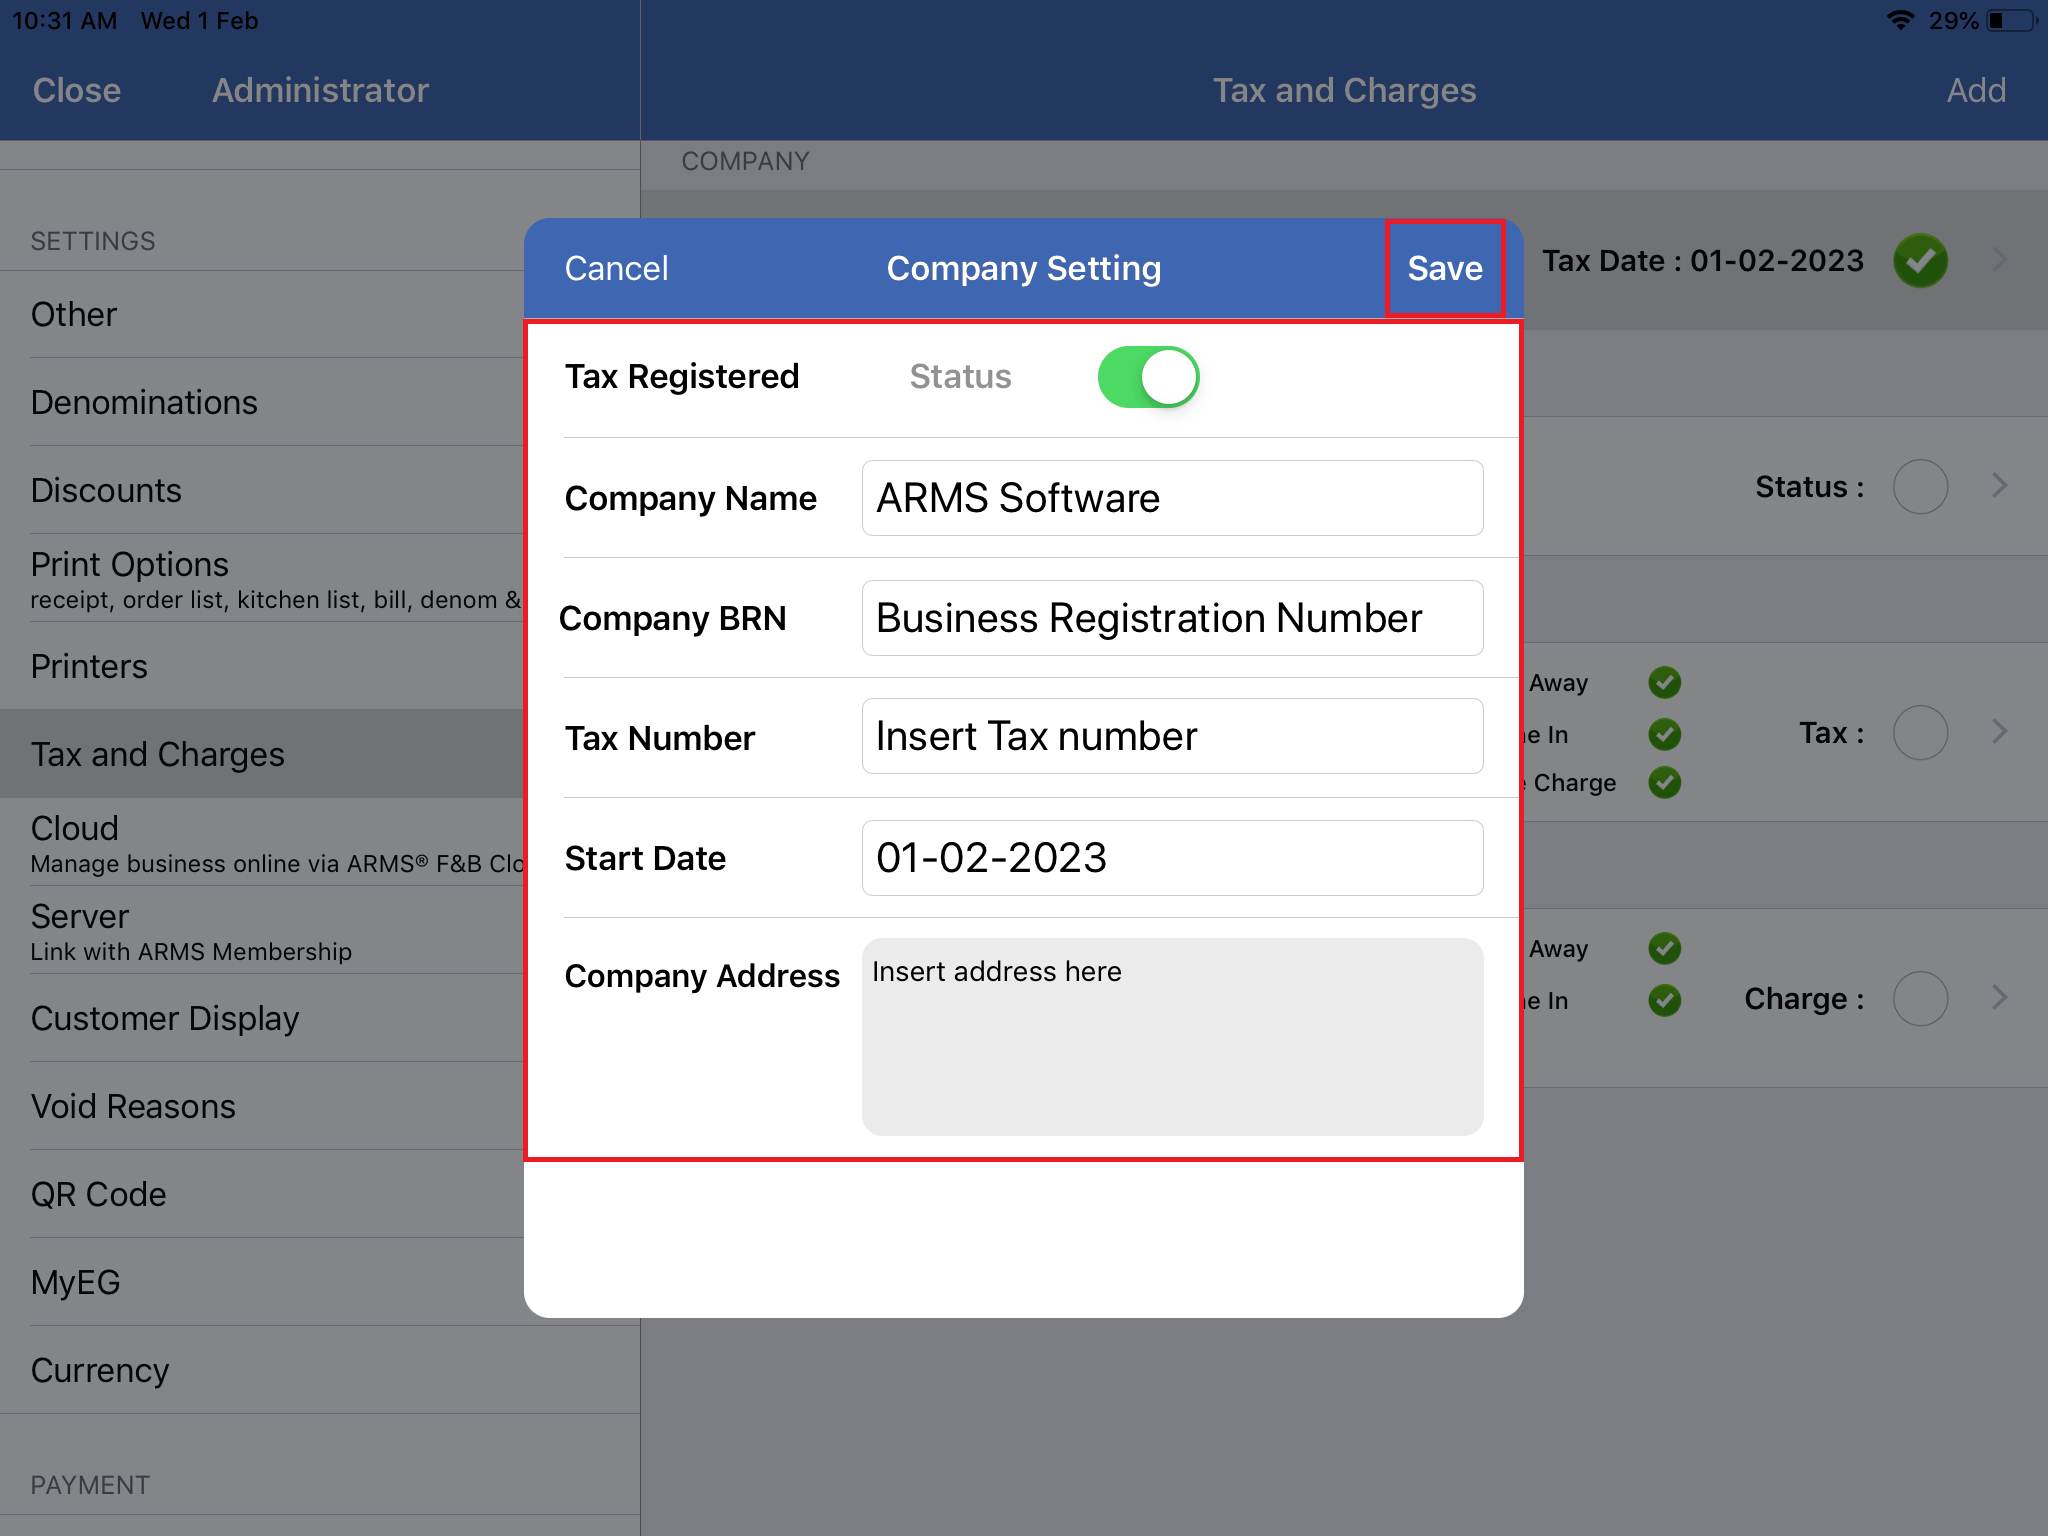Click top Away green checkmark icon

(x=1664, y=683)
